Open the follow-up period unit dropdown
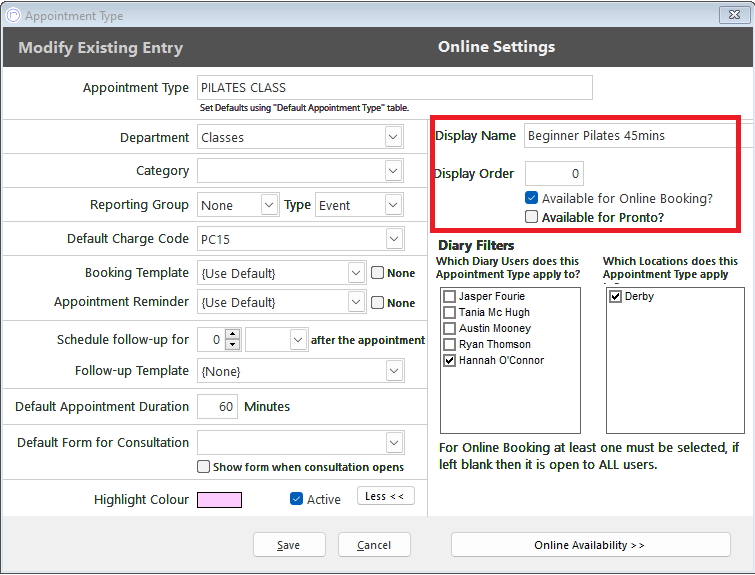755x575 pixels. click(298, 340)
